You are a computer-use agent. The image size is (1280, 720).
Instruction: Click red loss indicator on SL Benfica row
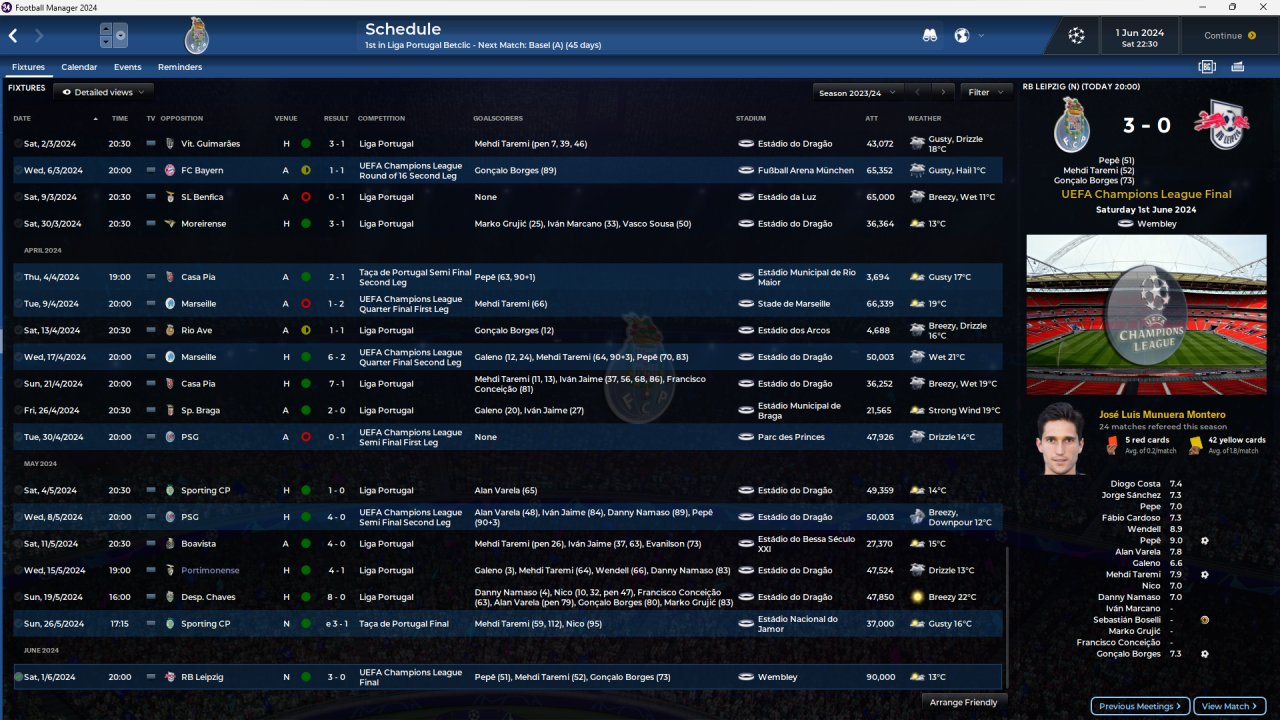coord(305,197)
